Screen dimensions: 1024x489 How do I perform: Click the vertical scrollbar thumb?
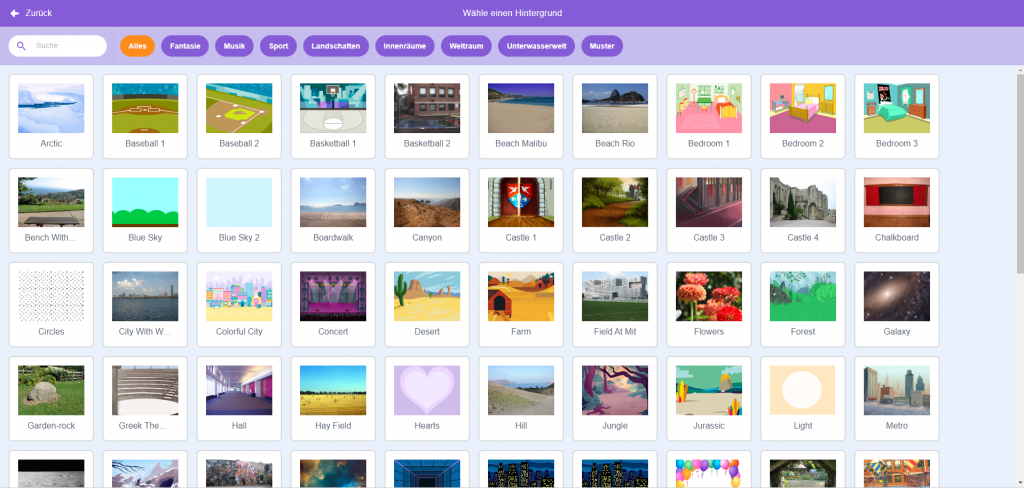pyautogui.click(x=1020, y=174)
